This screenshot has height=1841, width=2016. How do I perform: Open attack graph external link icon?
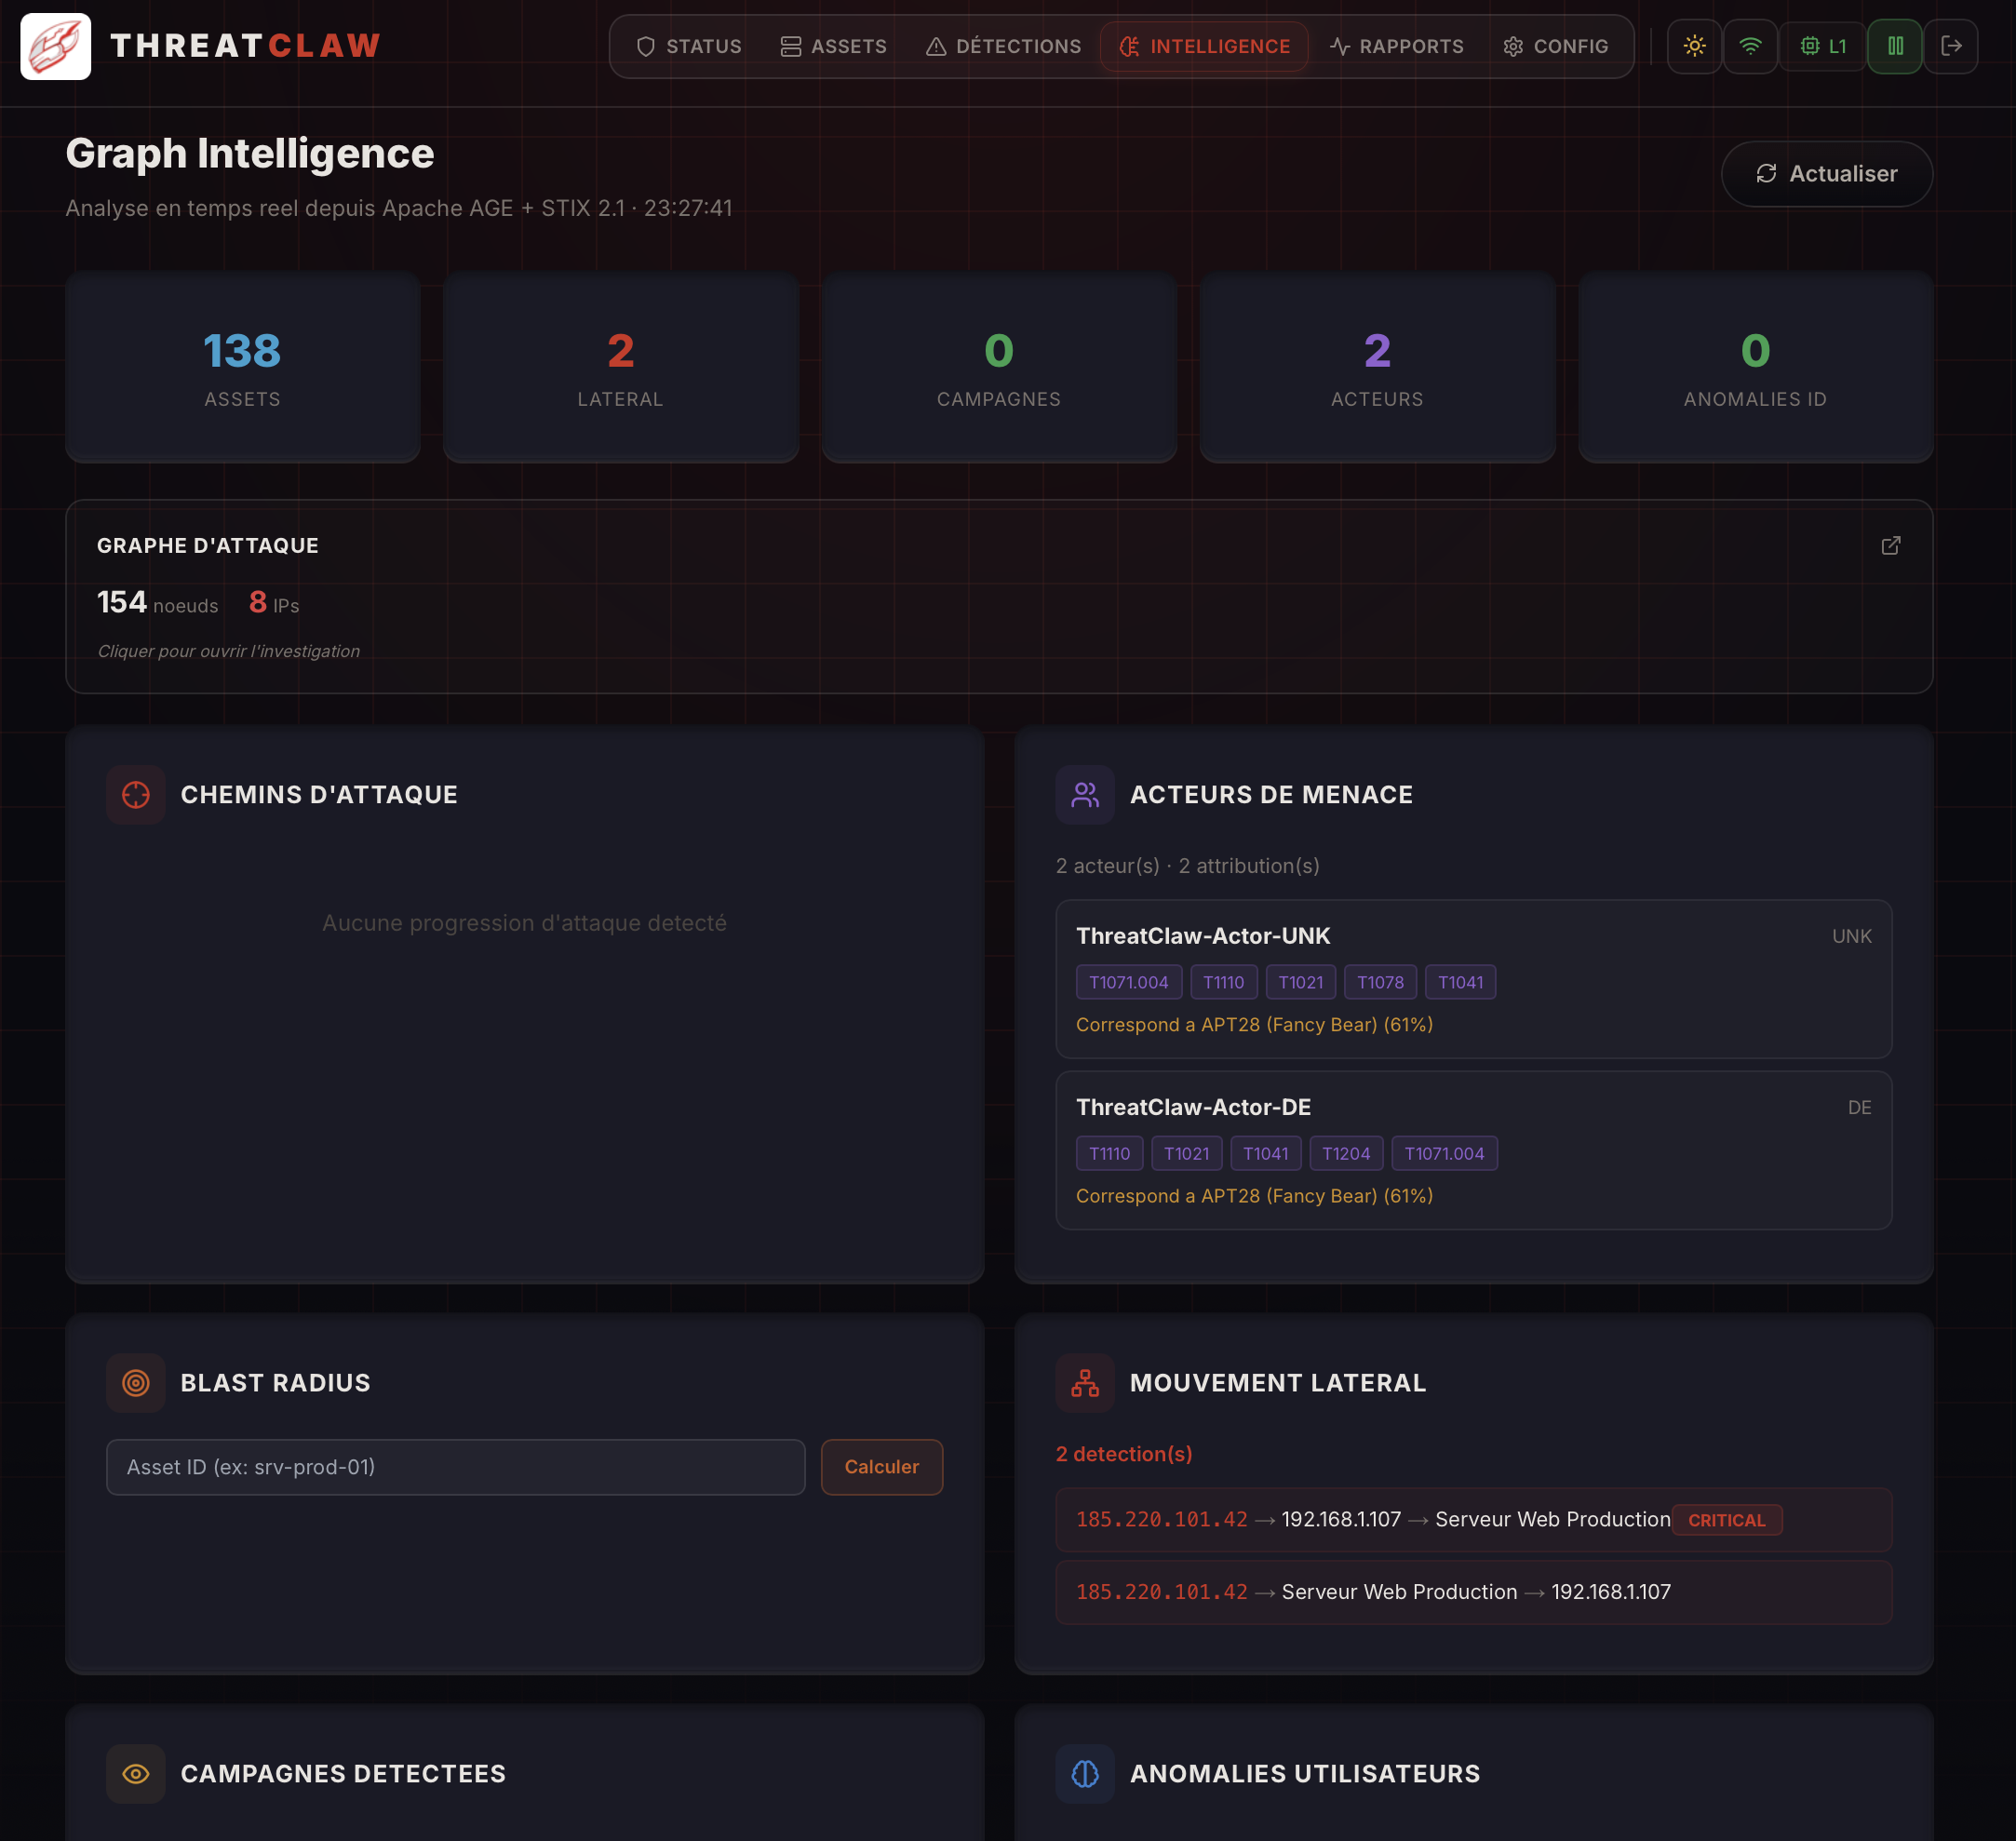[1890, 545]
